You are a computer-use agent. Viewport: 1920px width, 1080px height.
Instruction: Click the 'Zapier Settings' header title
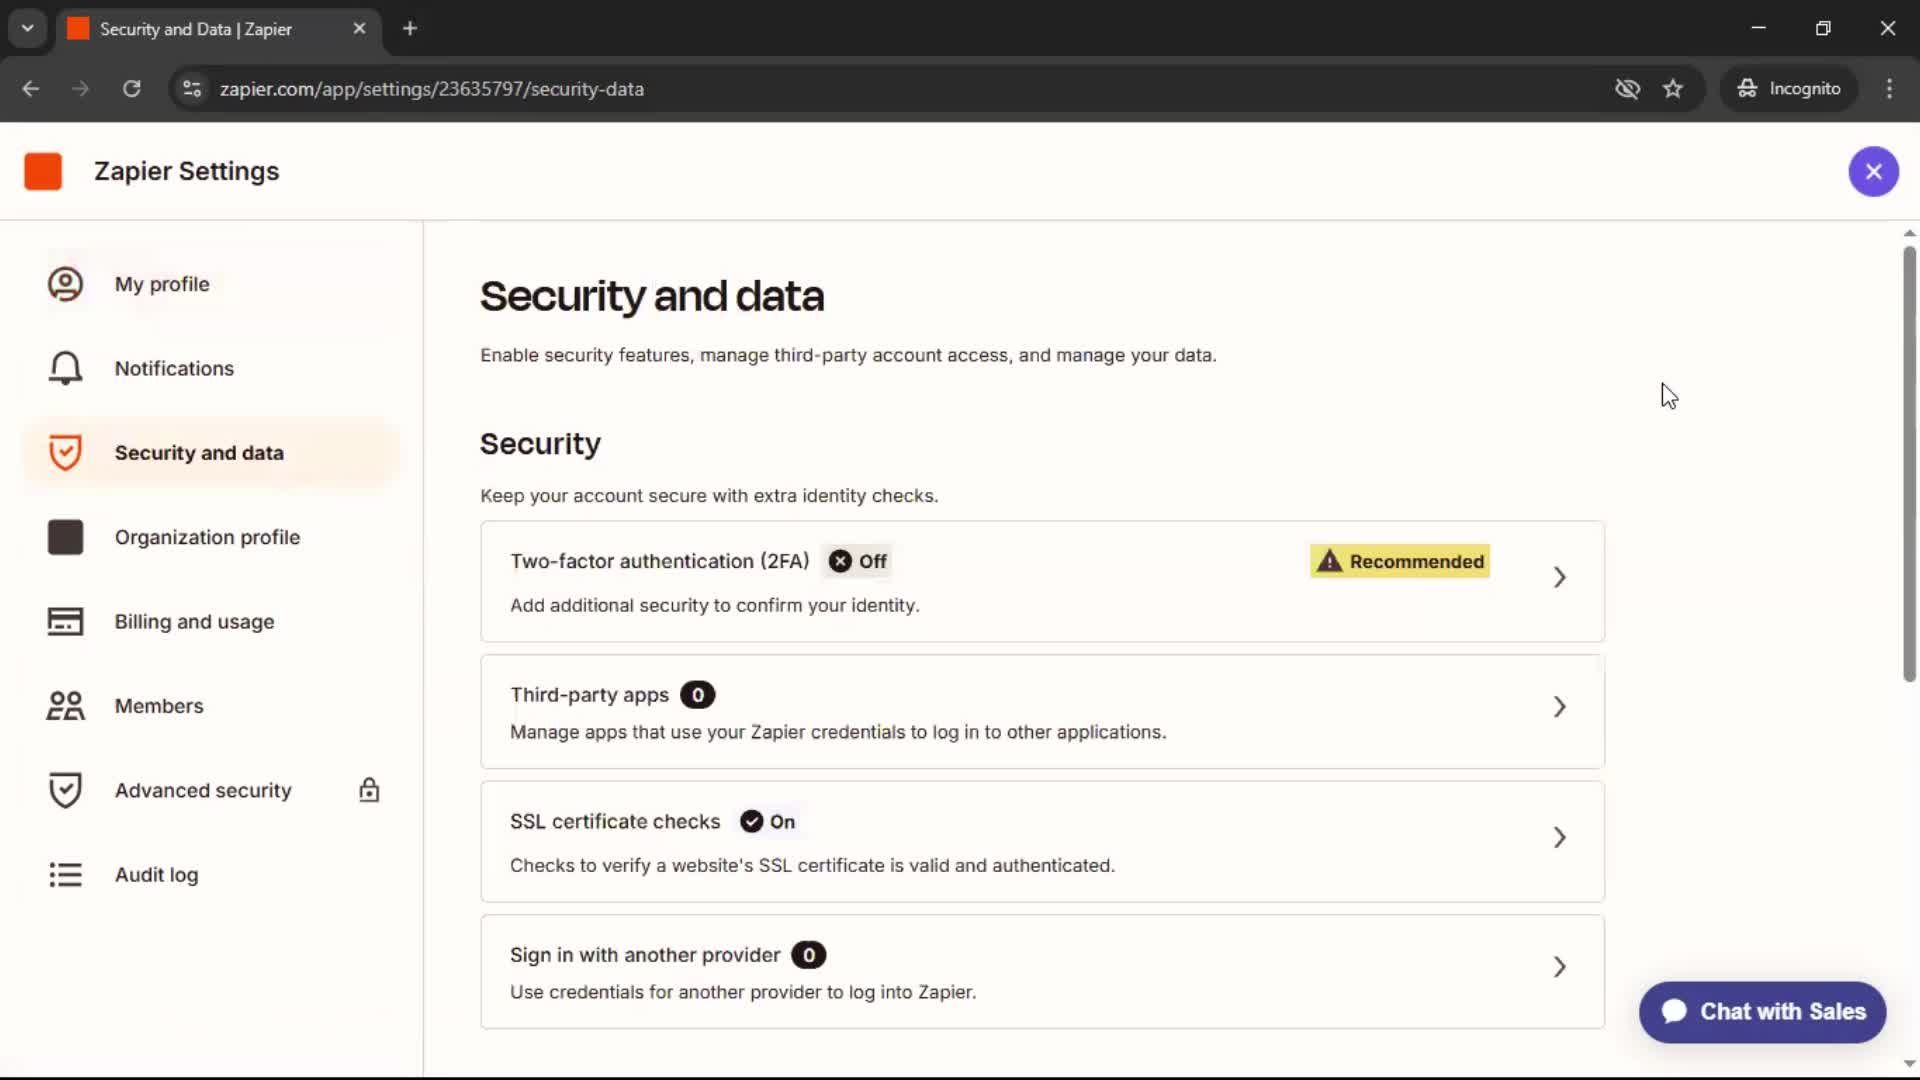187,171
